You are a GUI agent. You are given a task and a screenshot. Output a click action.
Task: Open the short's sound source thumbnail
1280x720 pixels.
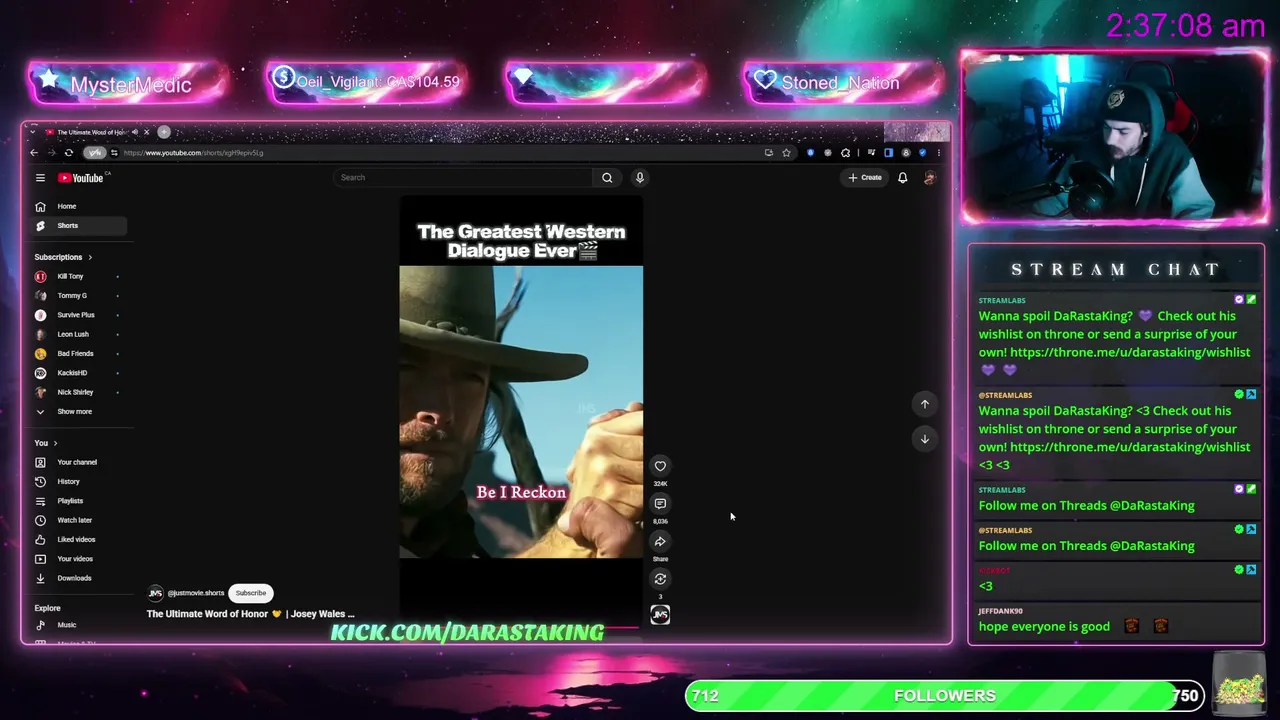(x=660, y=615)
